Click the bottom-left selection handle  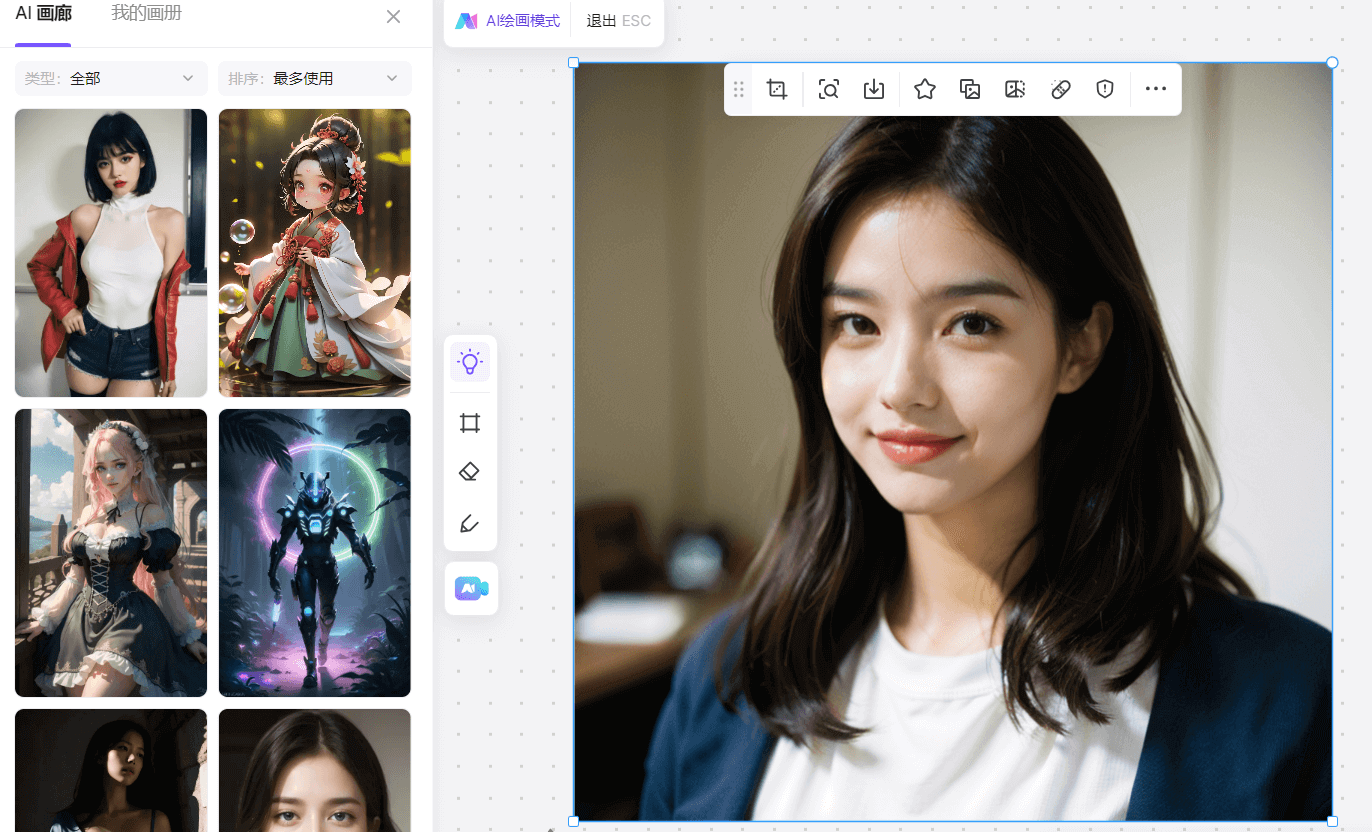[574, 821]
